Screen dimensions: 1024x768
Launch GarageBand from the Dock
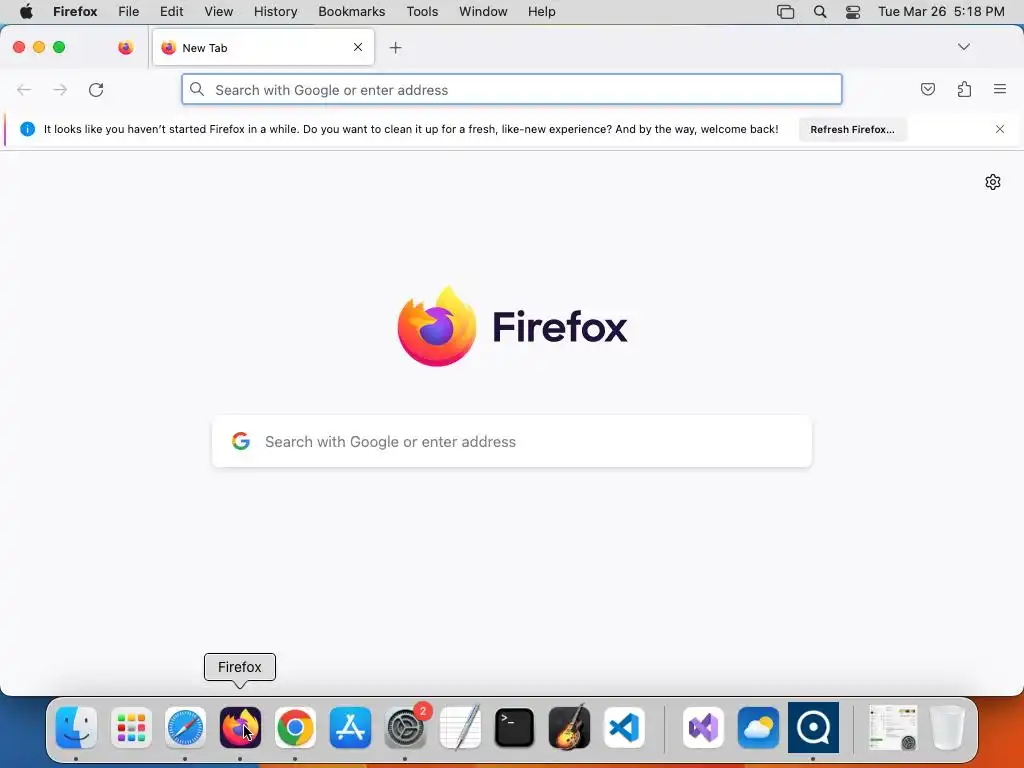point(569,727)
